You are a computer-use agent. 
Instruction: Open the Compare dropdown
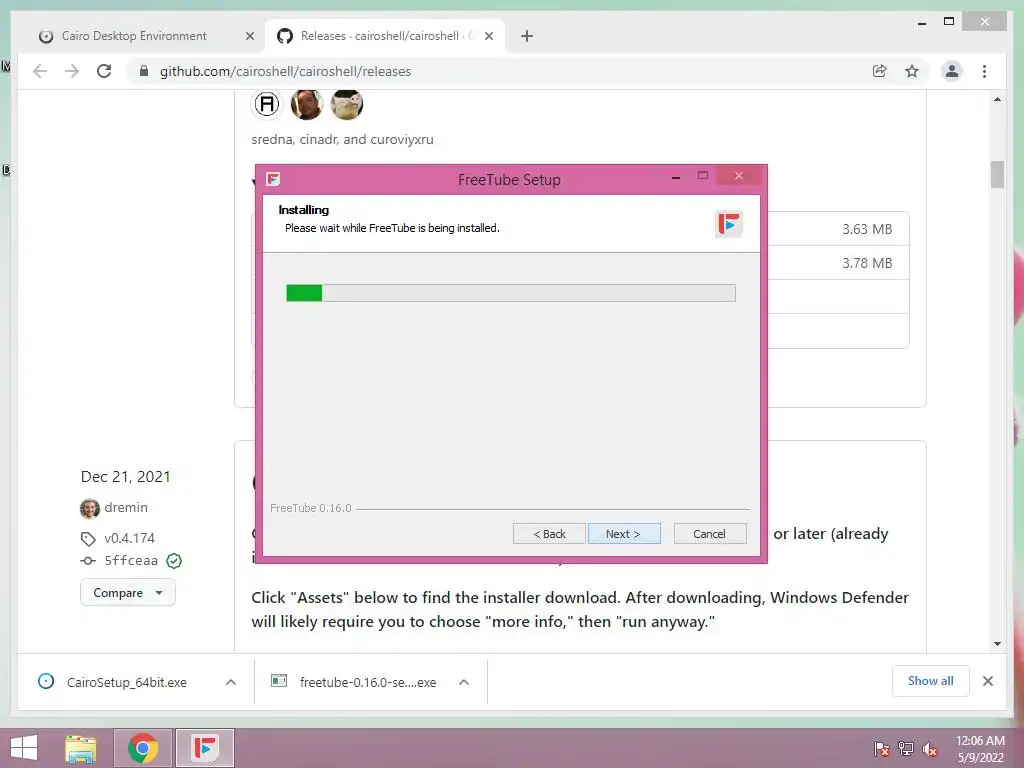128,592
